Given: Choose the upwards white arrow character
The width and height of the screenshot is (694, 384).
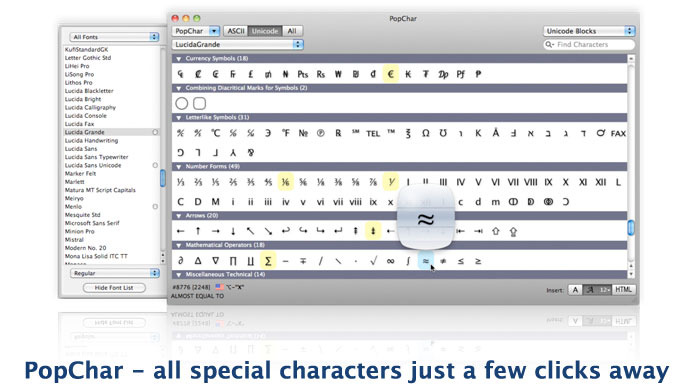Looking at the screenshot, I should click(495, 231).
